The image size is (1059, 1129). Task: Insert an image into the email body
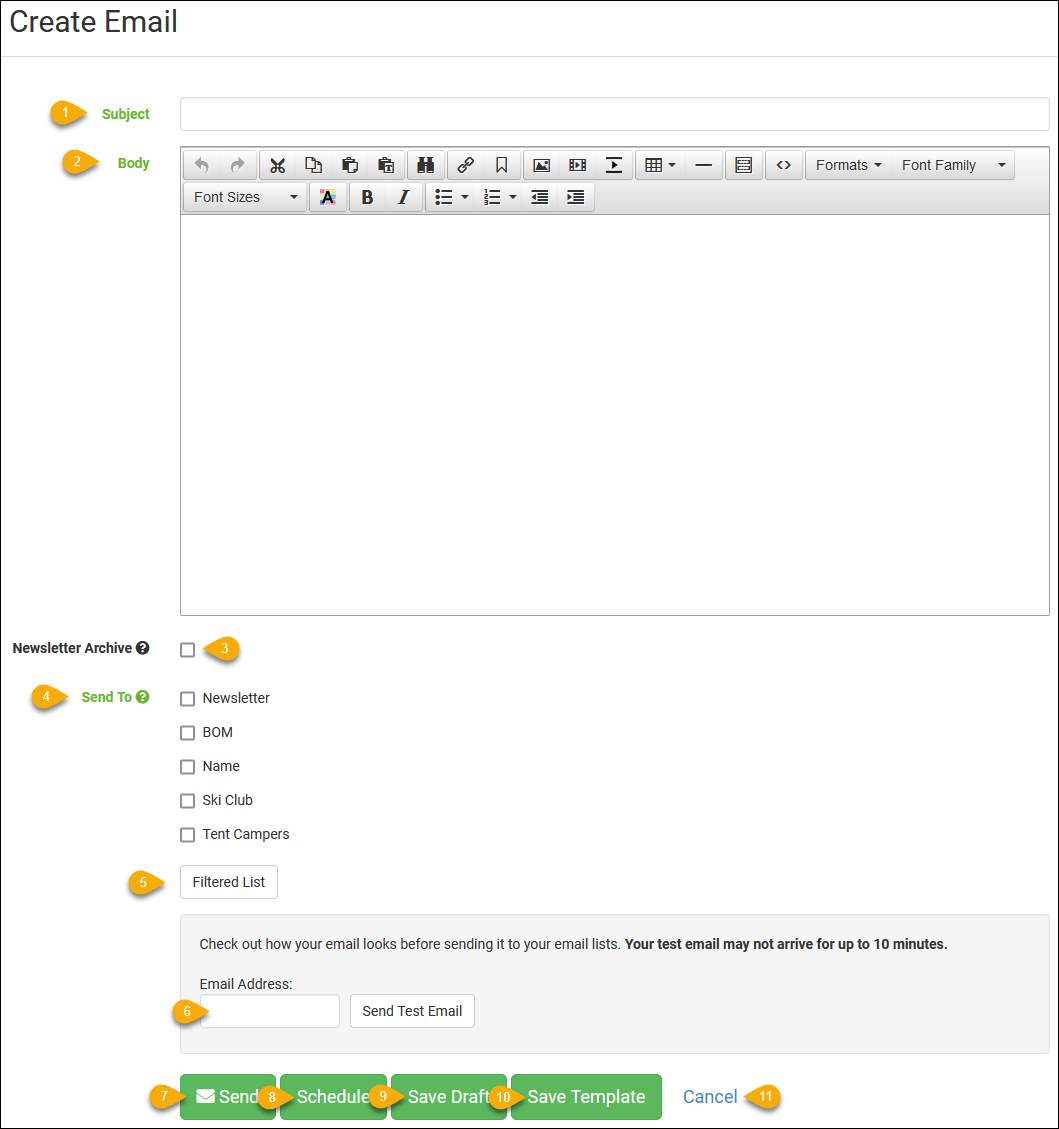pyautogui.click(x=541, y=165)
